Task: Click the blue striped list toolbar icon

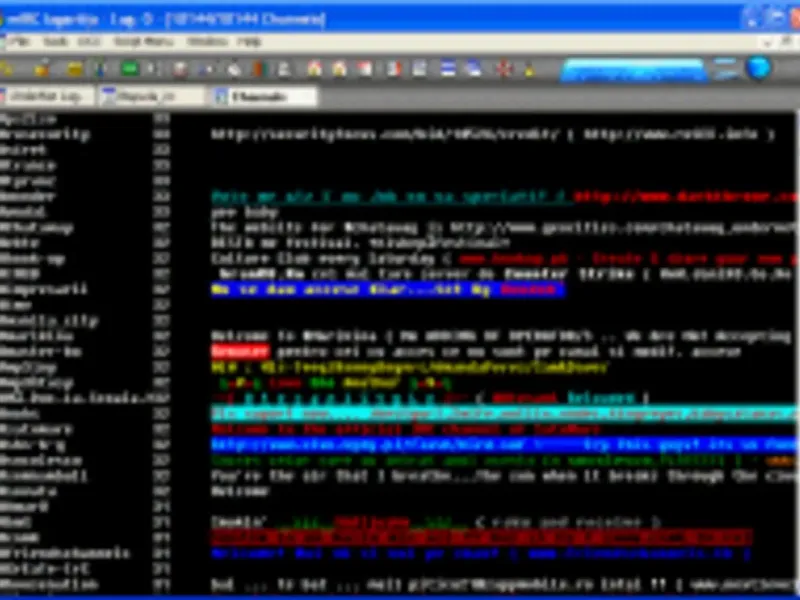Action: [448, 68]
